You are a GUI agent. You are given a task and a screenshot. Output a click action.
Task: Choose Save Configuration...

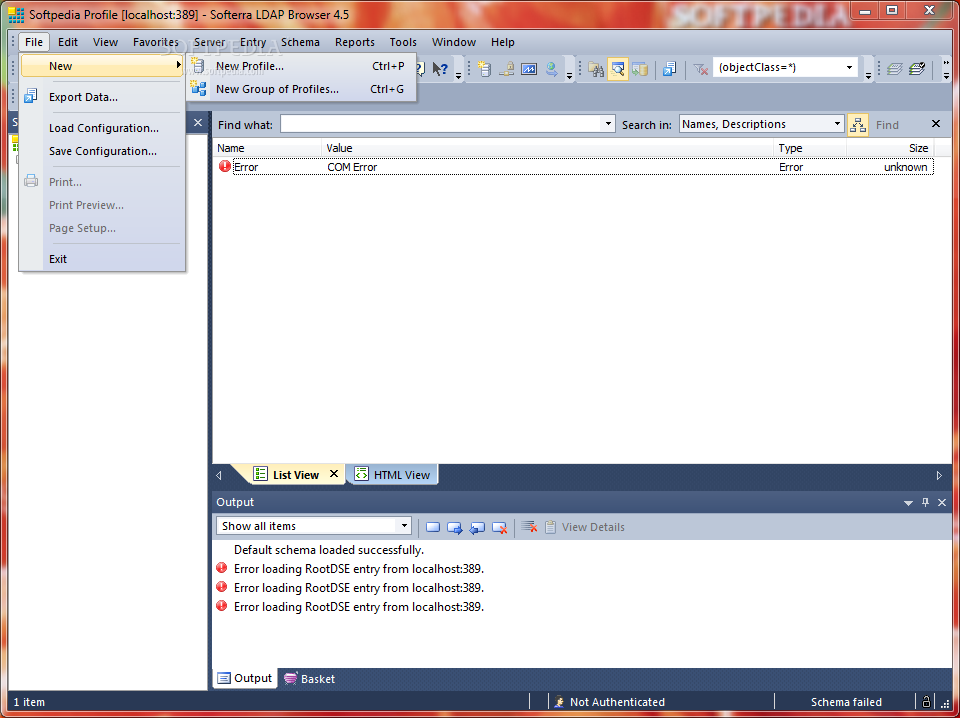pos(102,151)
